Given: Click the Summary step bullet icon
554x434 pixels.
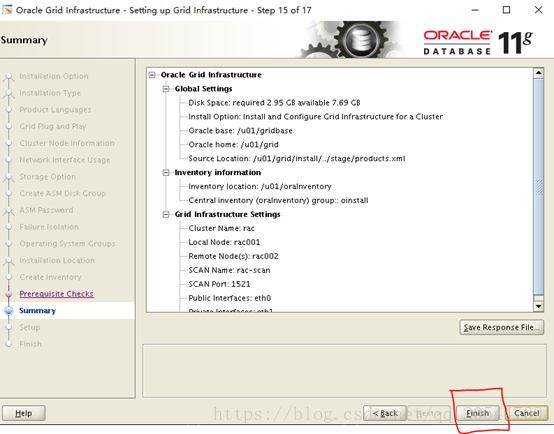Looking at the screenshot, I should 9,311.
